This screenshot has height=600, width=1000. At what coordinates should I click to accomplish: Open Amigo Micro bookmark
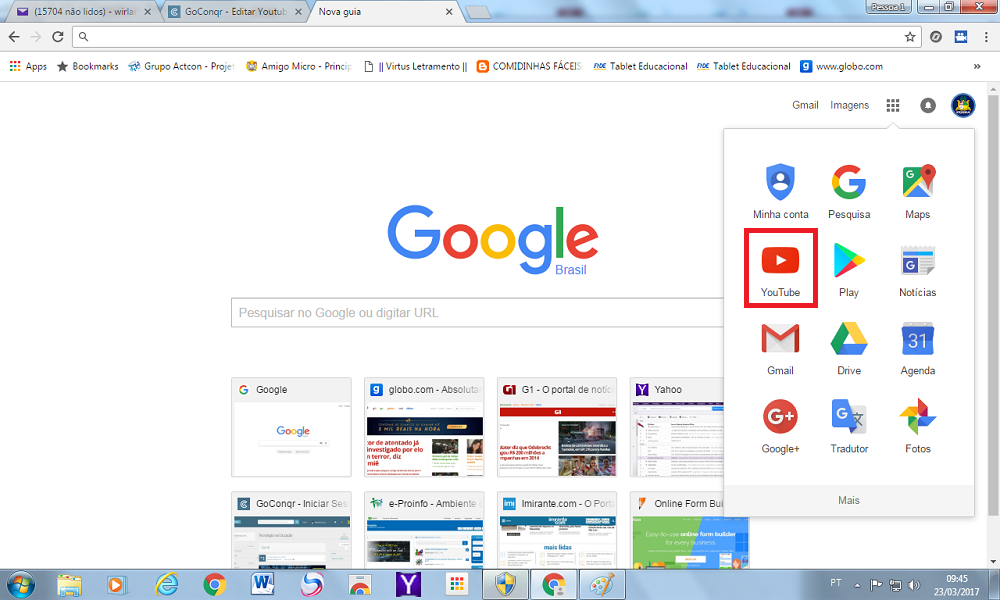[299, 66]
